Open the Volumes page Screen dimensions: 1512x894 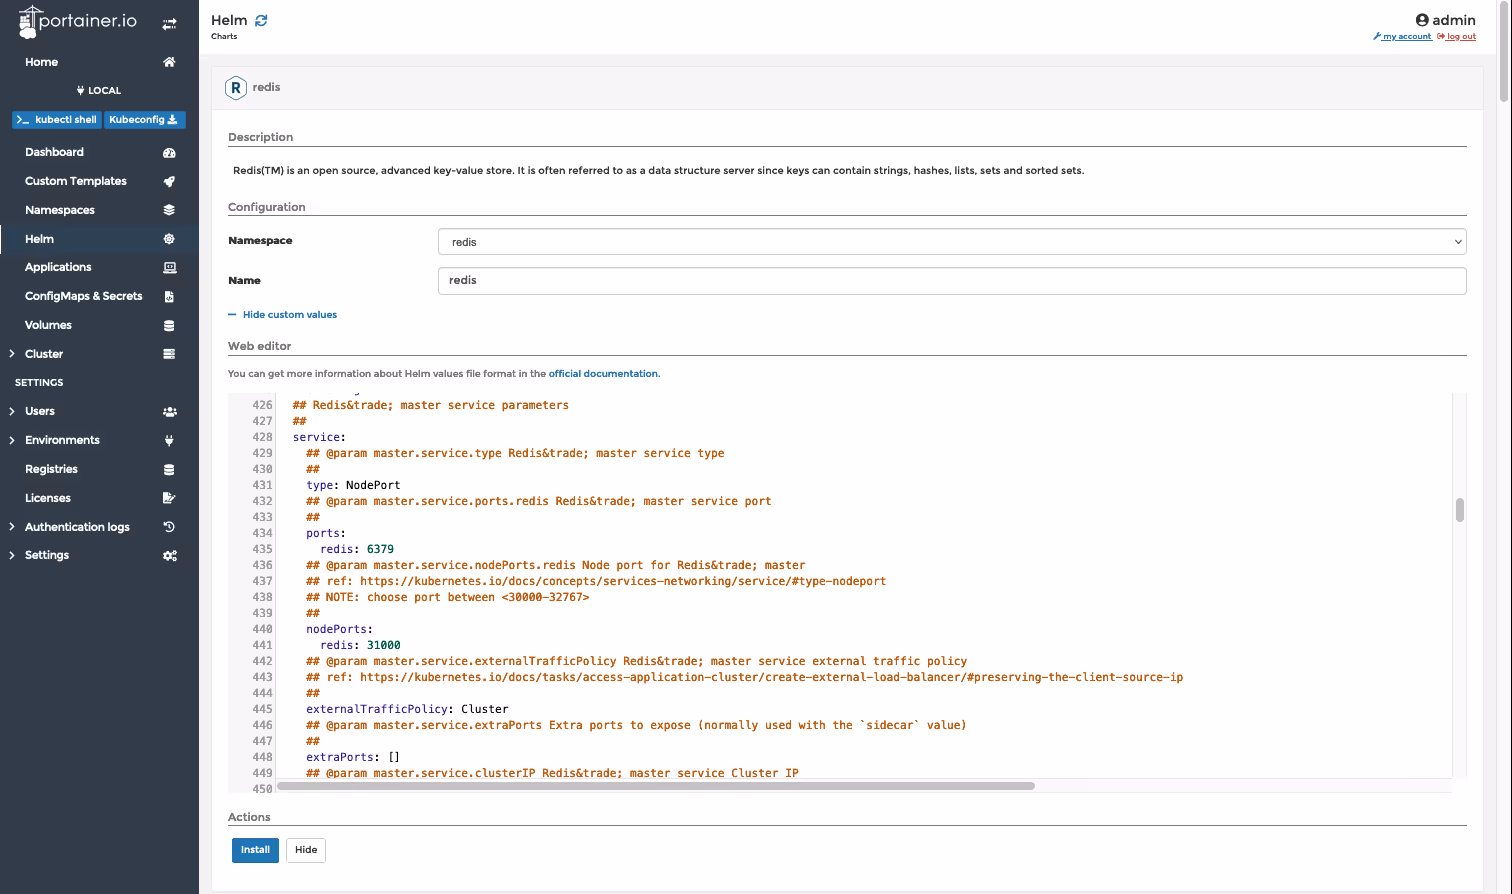point(48,325)
